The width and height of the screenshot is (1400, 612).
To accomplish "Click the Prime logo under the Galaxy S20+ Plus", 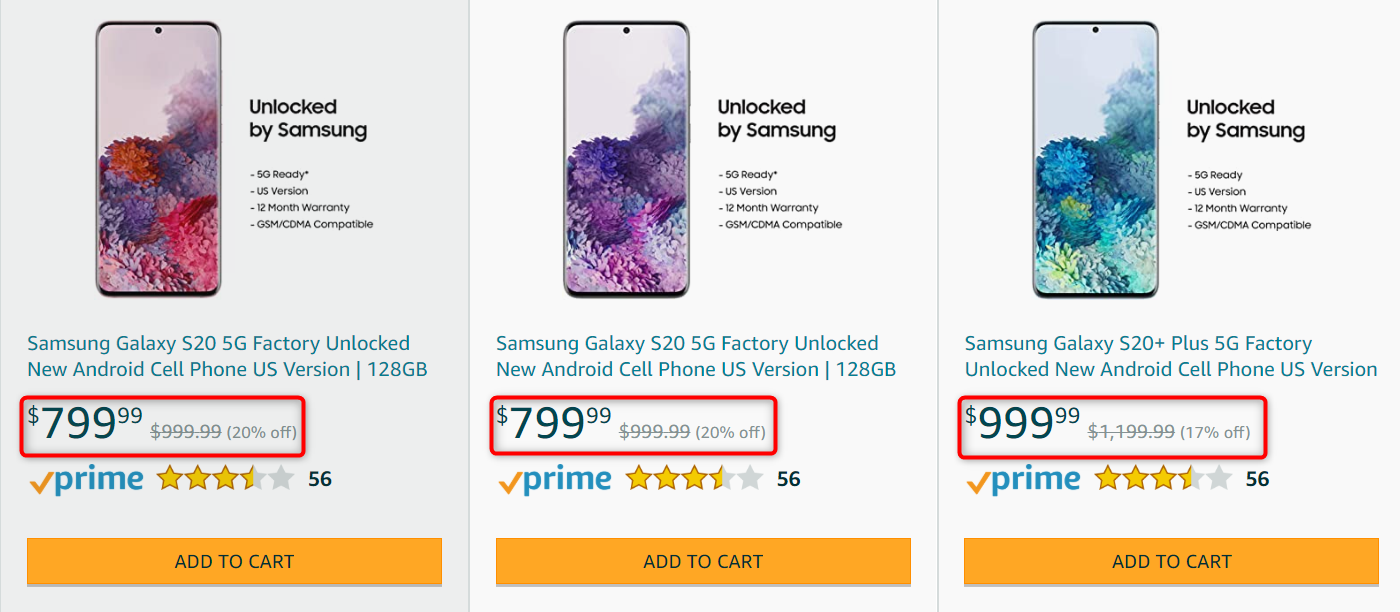I will pyautogui.click(x=1024, y=480).
